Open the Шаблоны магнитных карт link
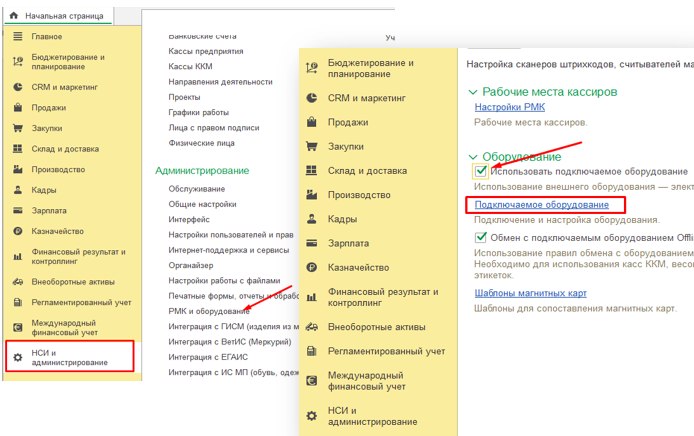The height and width of the screenshot is (436, 694). [531, 293]
